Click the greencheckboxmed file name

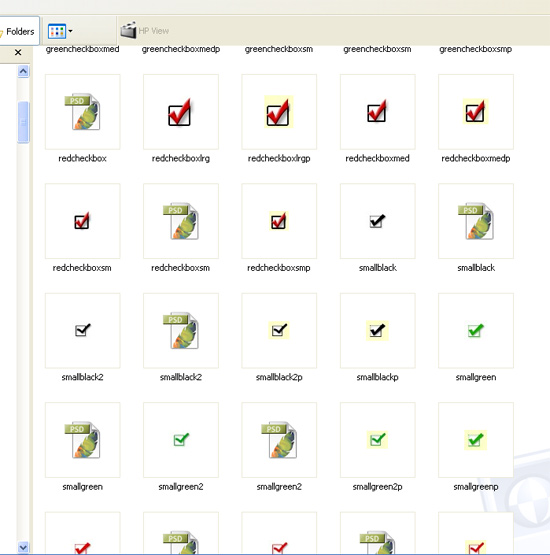click(82, 49)
